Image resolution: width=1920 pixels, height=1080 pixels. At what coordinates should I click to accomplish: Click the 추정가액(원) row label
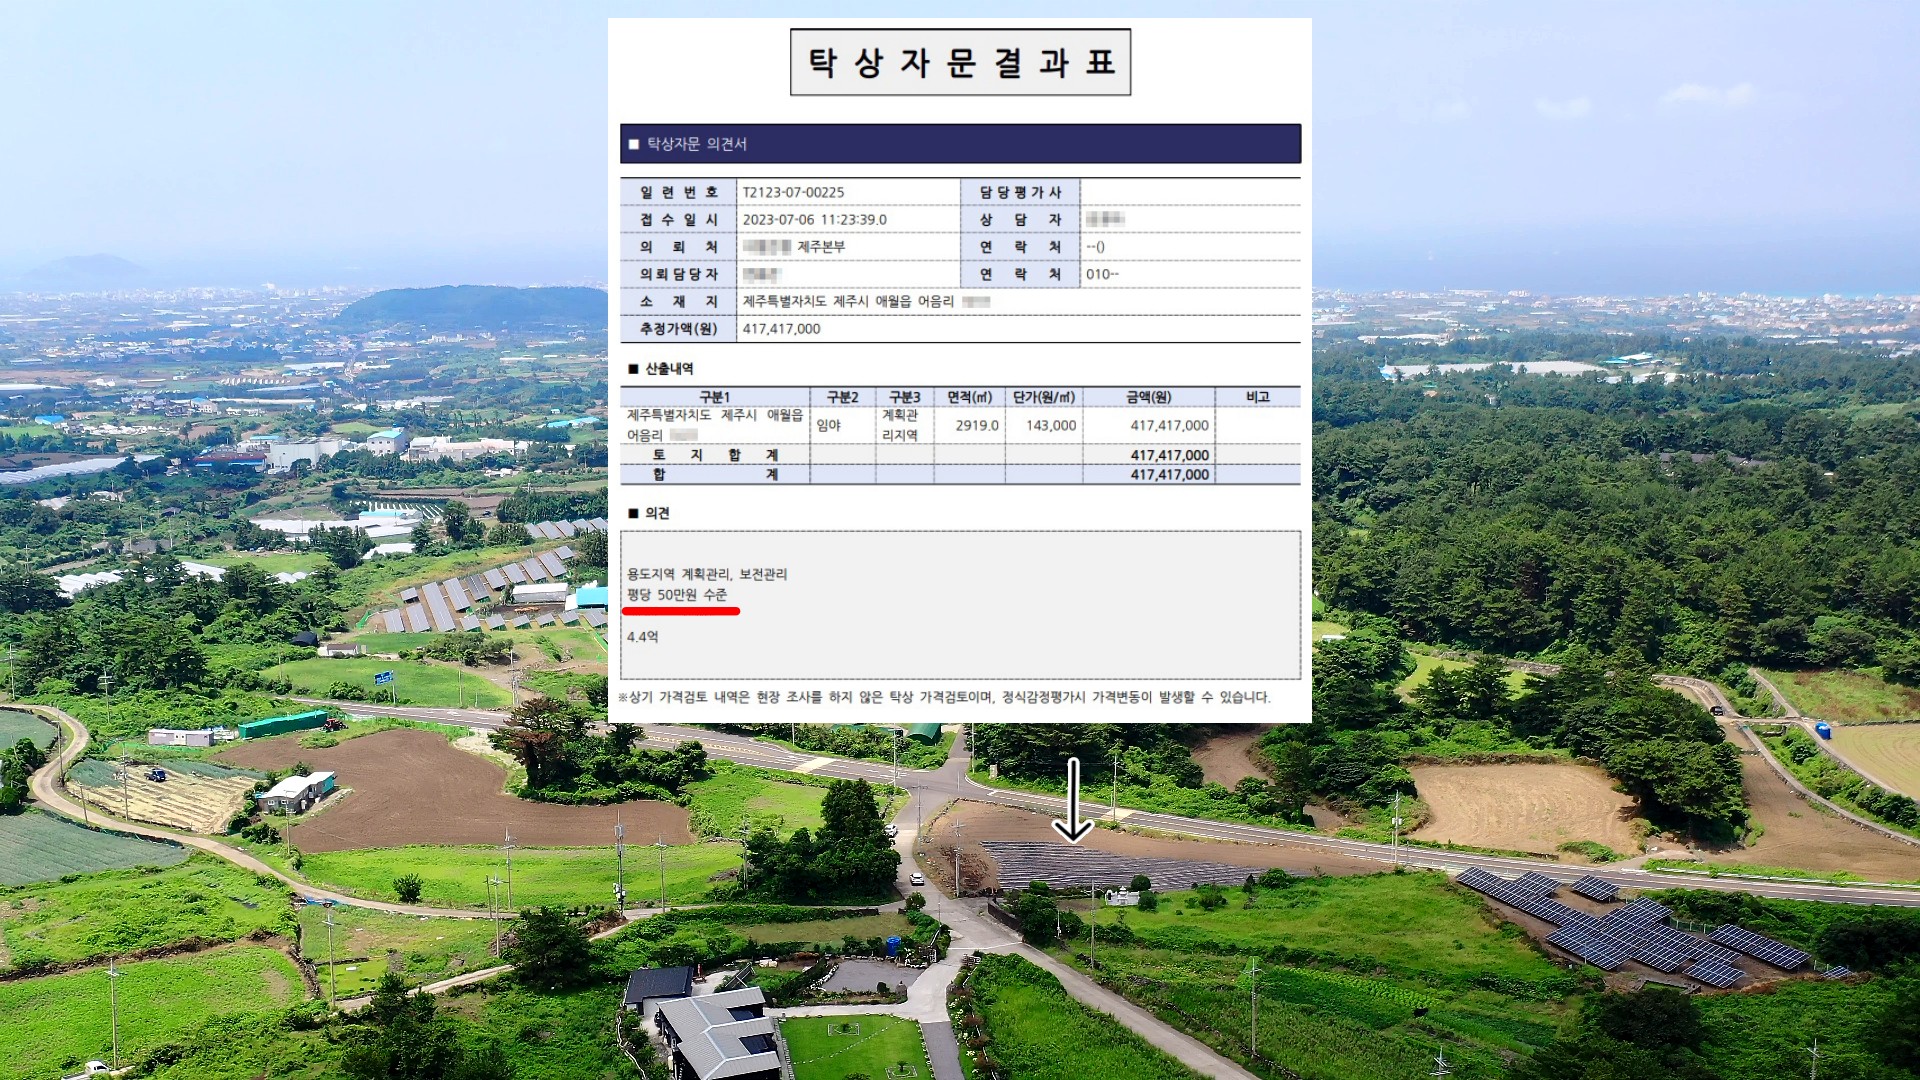click(678, 329)
